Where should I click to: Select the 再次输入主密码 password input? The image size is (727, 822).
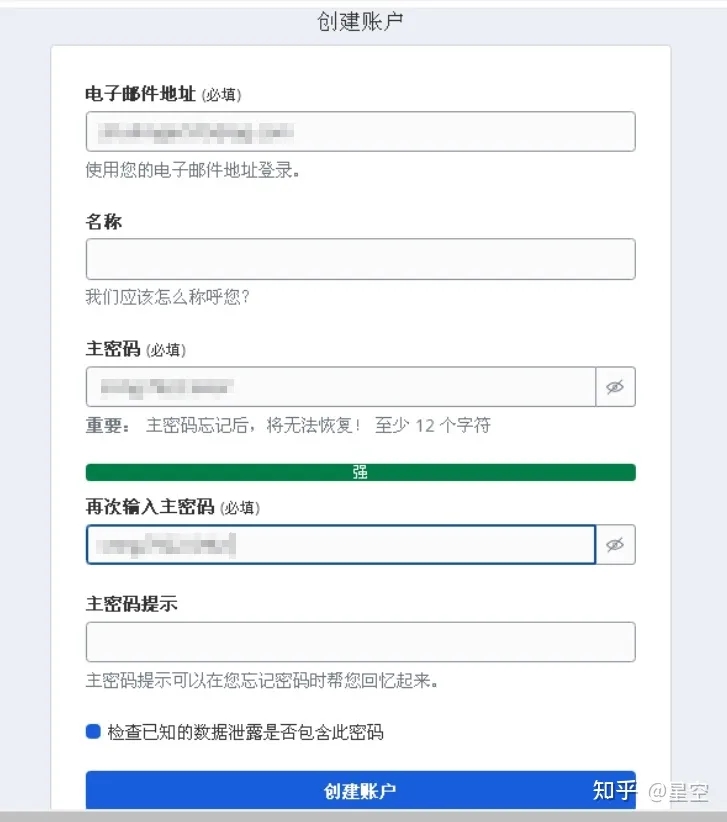click(340, 545)
